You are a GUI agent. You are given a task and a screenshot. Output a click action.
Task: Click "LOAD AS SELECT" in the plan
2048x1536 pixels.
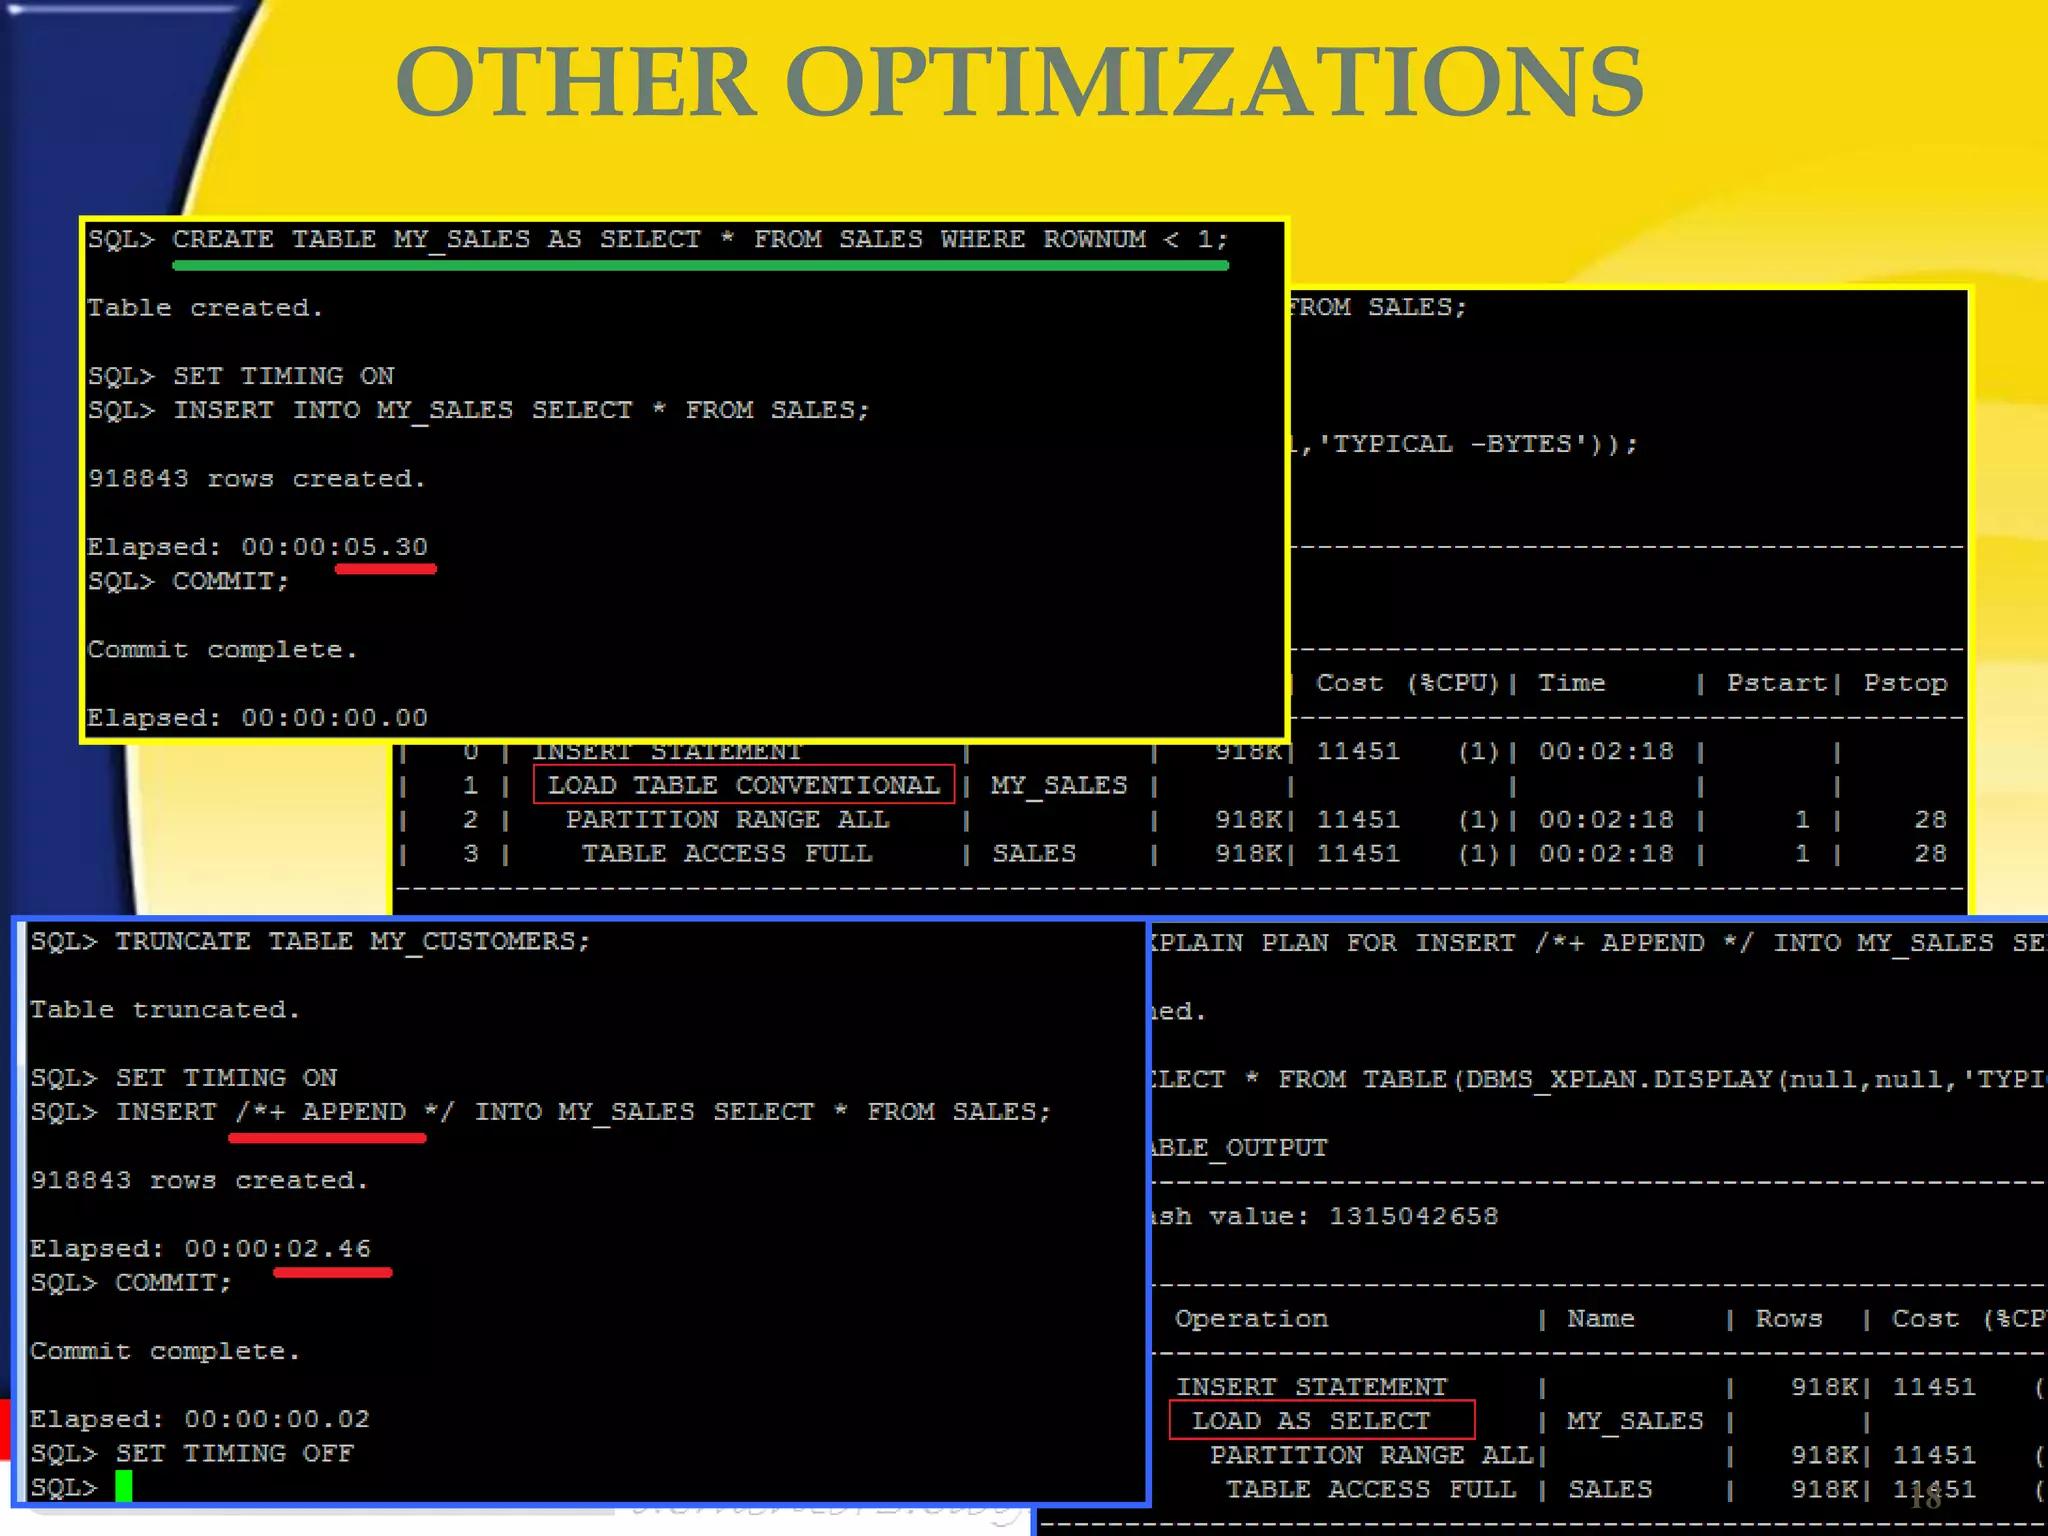pos(1321,1420)
